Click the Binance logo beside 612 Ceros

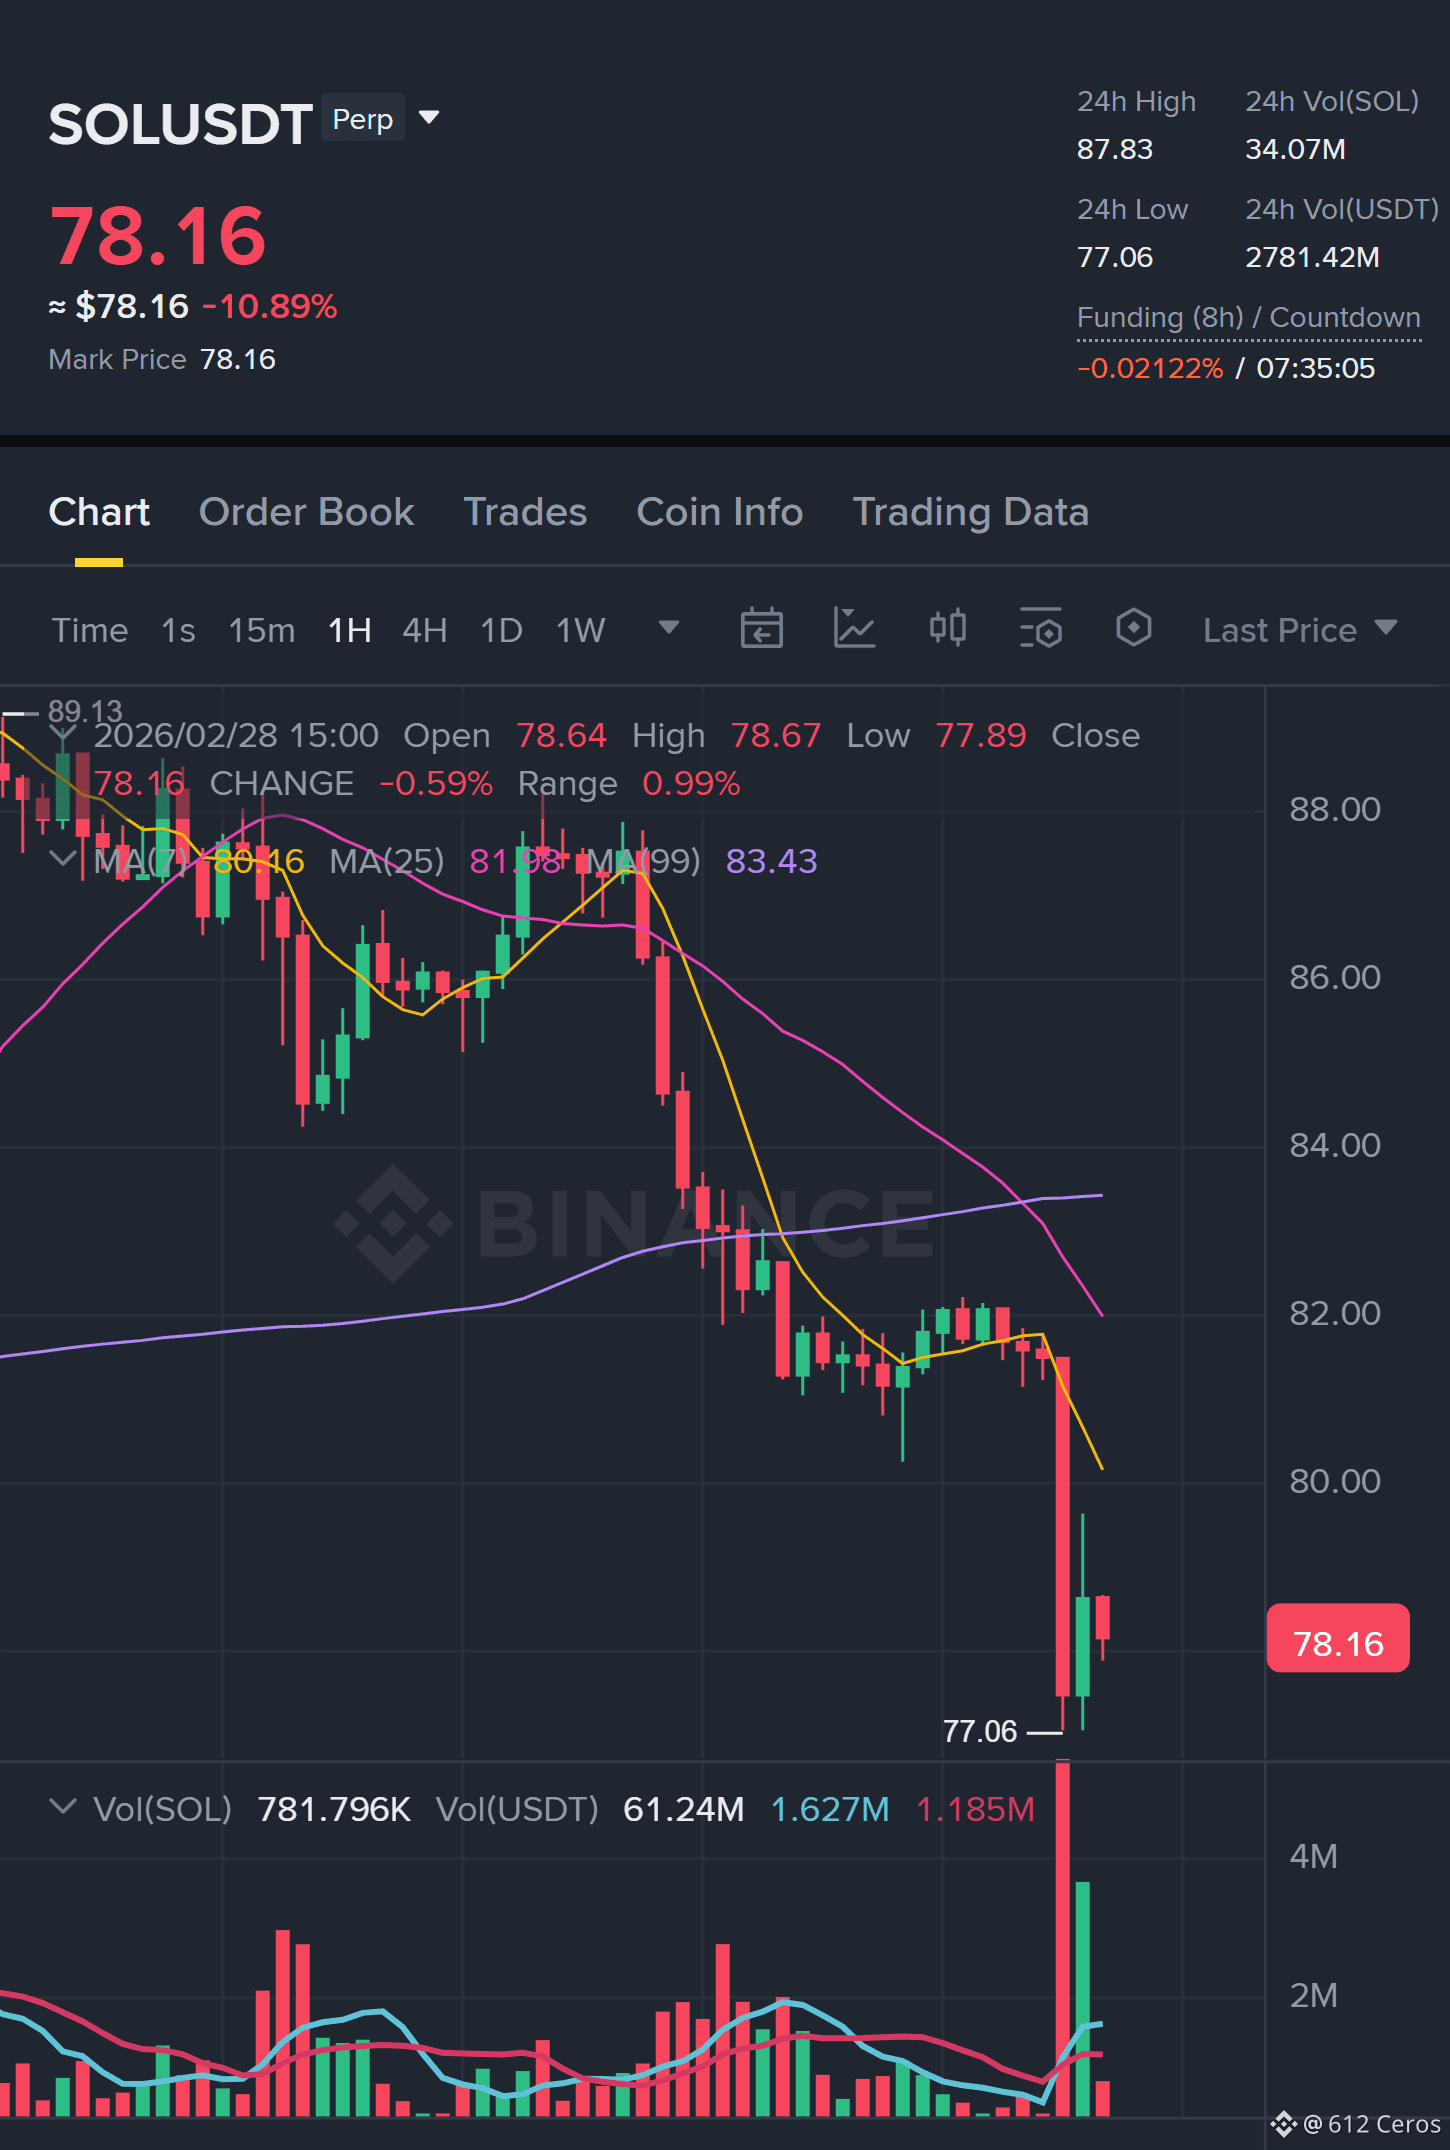click(1283, 2124)
